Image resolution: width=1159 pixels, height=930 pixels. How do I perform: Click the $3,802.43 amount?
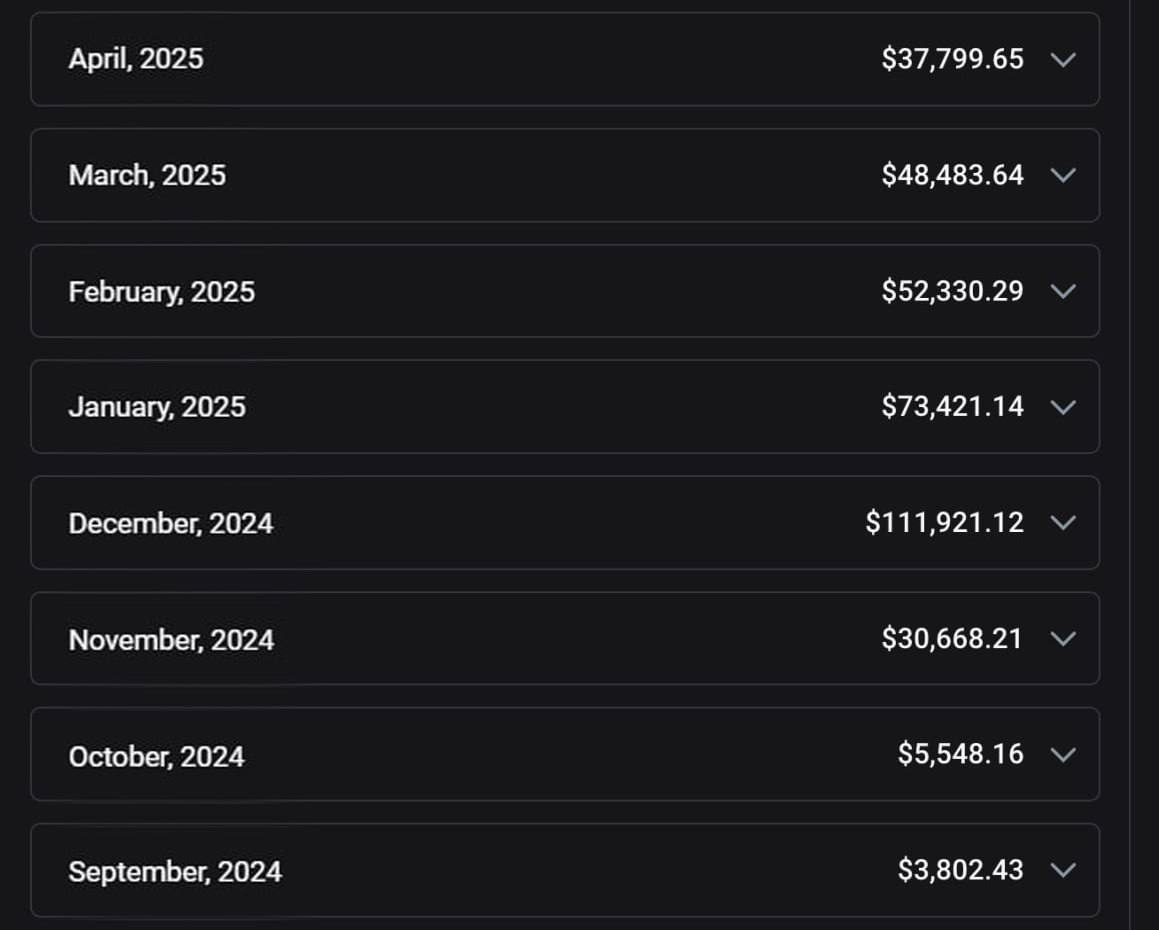(961, 870)
